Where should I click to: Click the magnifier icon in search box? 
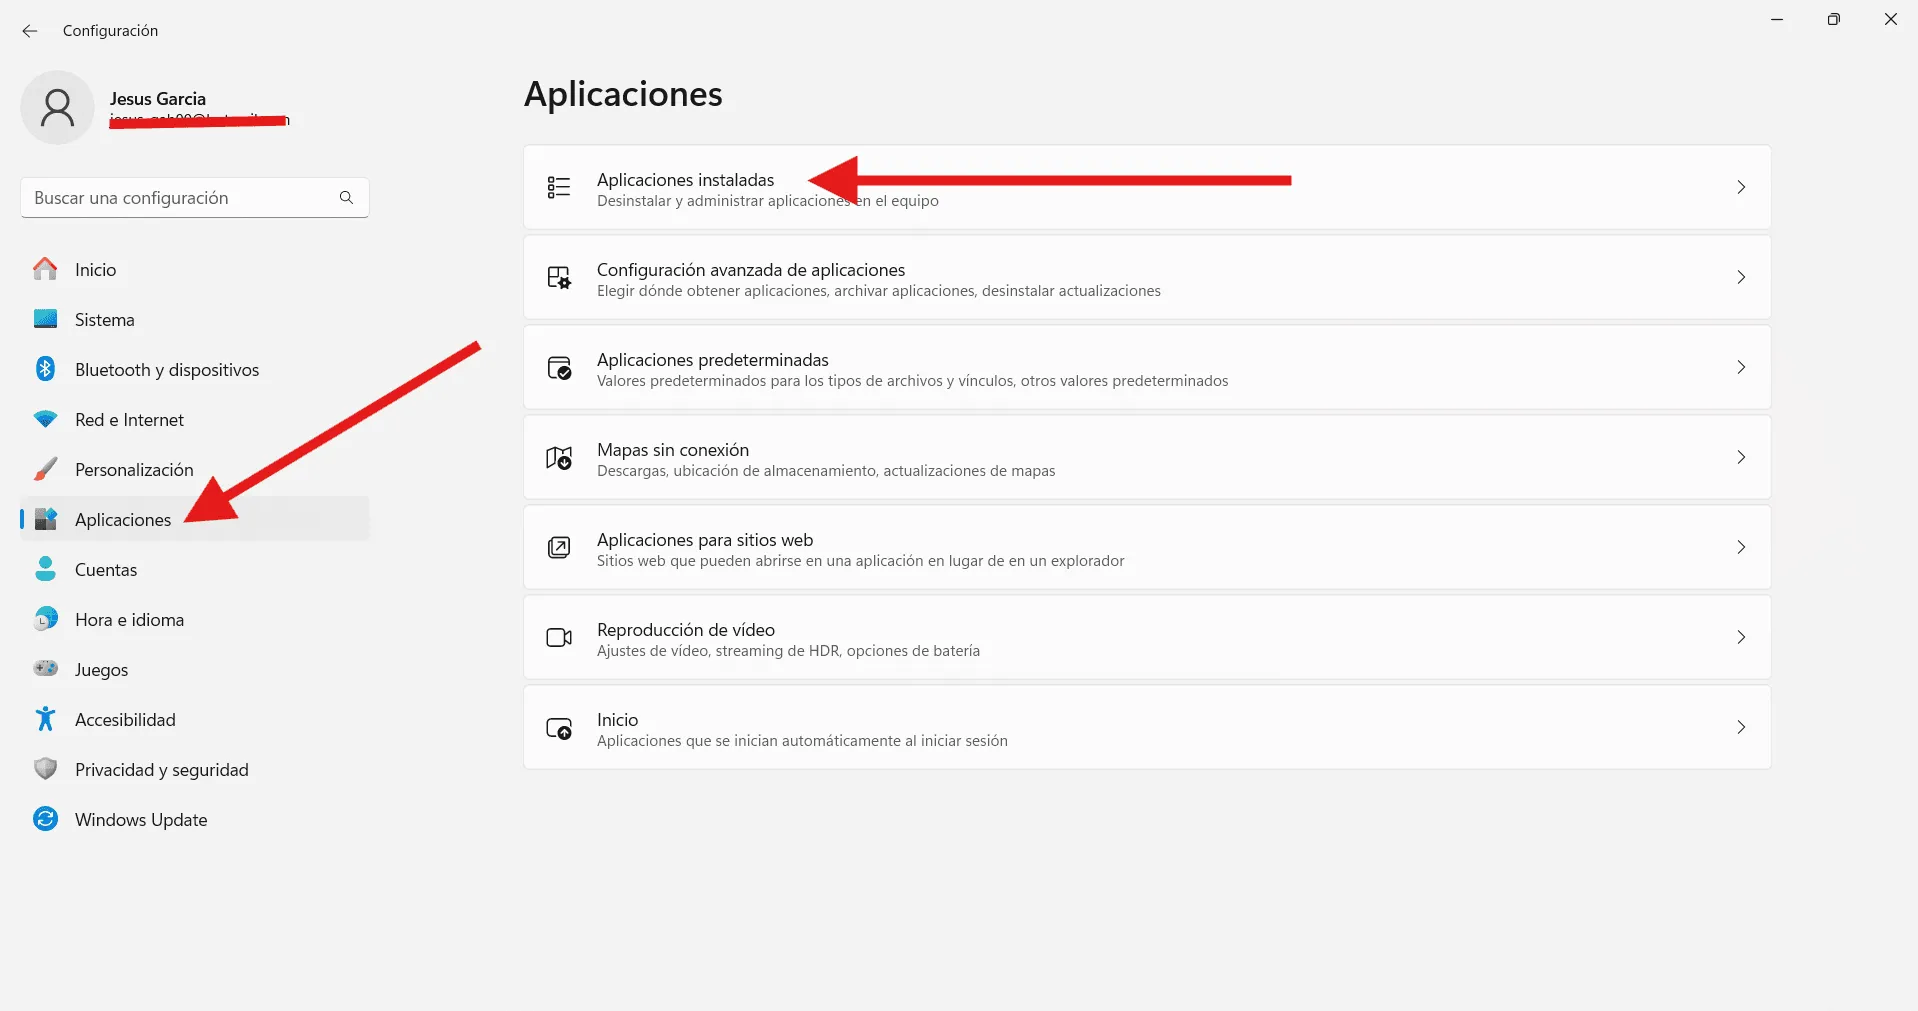(346, 198)
